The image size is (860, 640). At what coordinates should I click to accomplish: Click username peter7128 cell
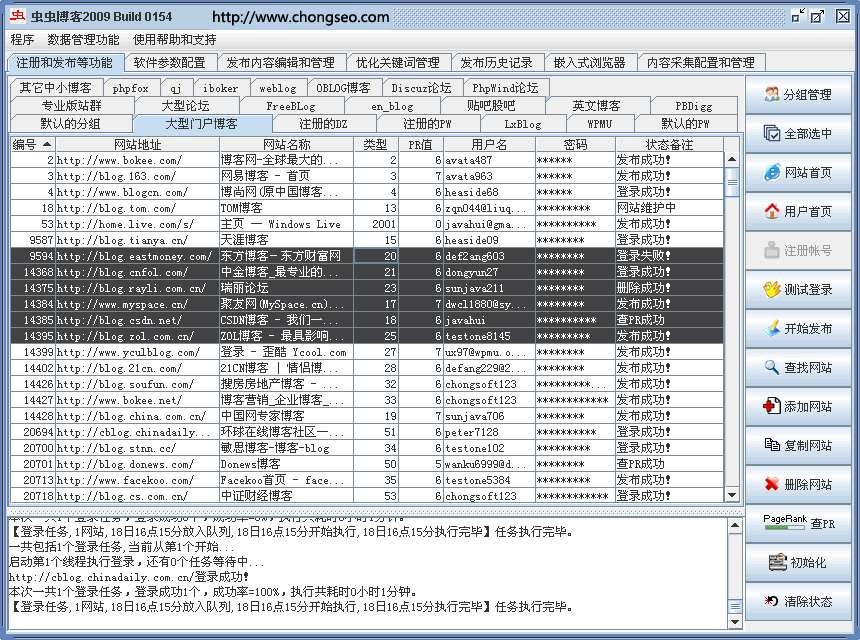[x=489, y=432]
